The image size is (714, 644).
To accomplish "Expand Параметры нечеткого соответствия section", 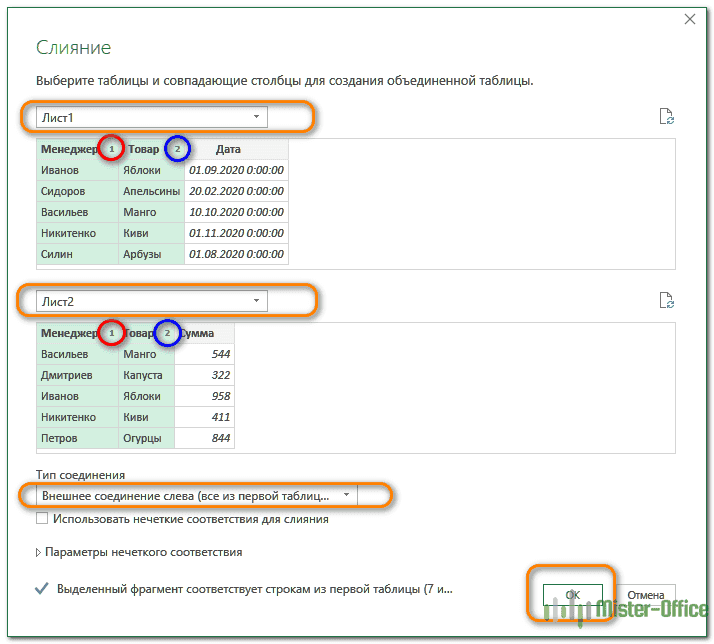I will (x=40, y=552).
